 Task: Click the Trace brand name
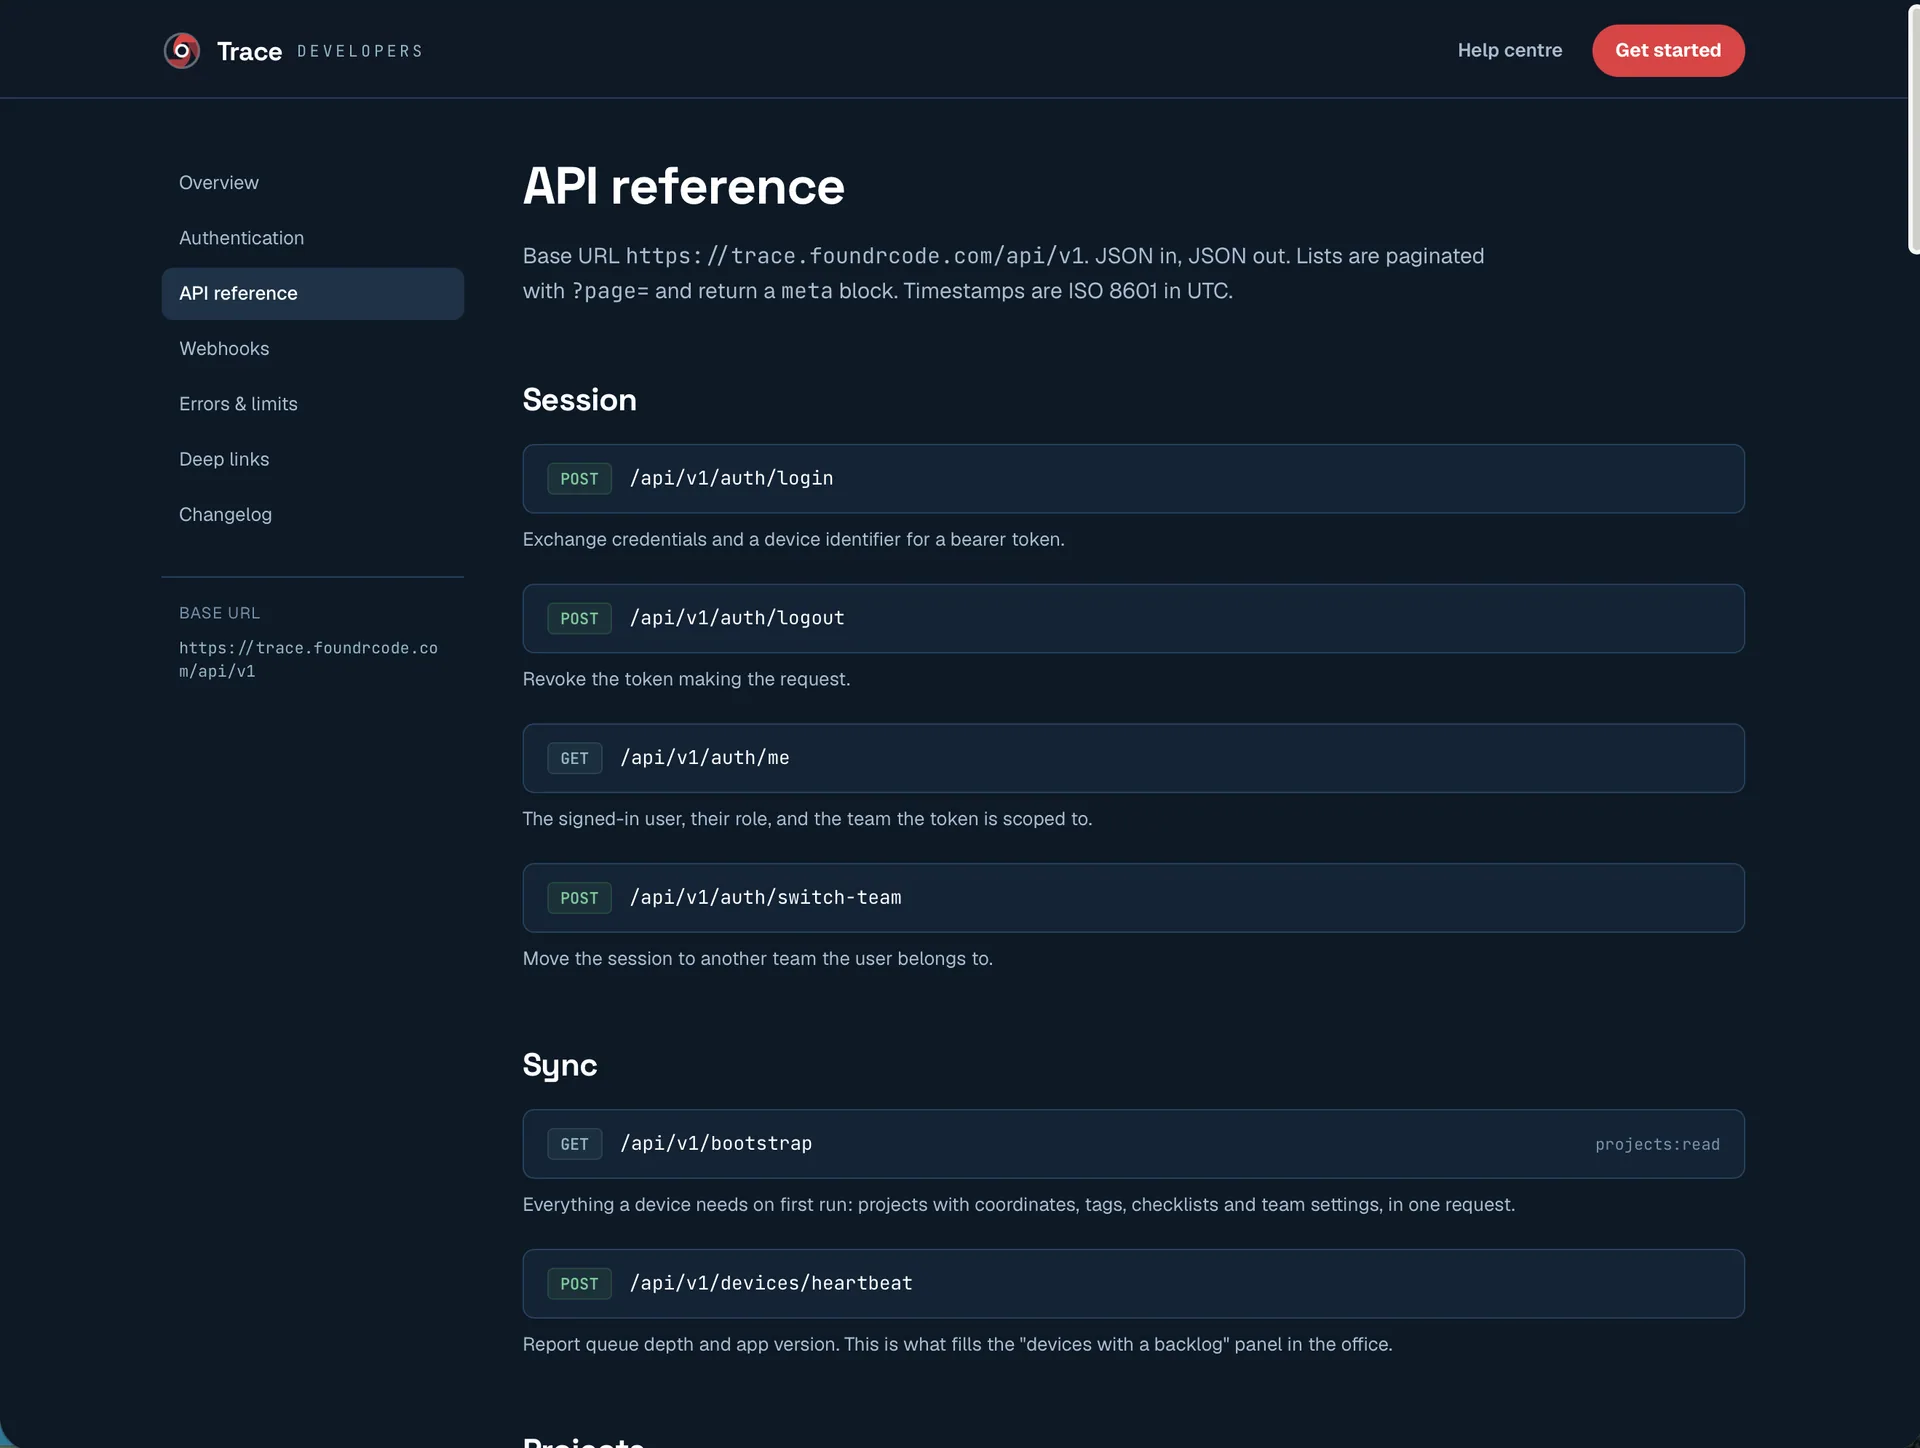[x=249, y=51]
